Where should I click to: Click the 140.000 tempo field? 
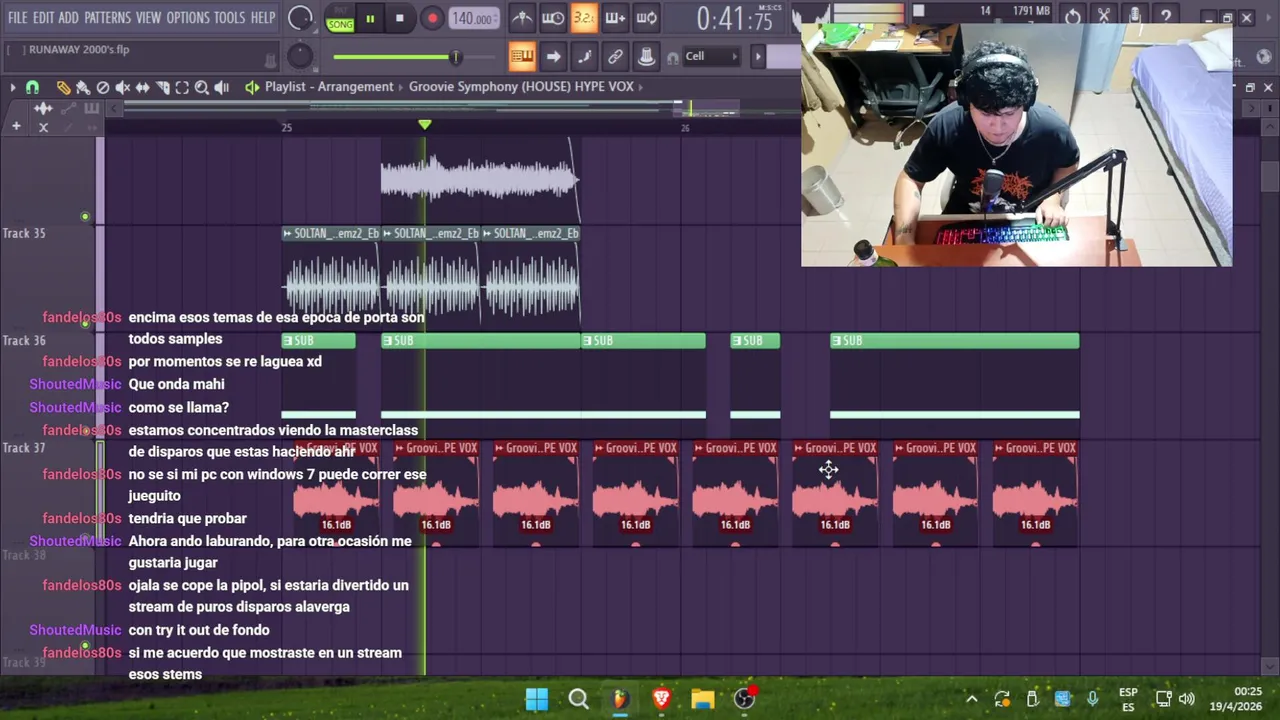click(x=473, y=18)
